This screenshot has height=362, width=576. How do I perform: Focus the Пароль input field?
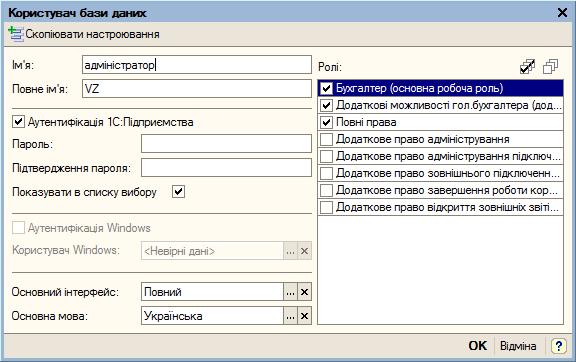click(x=226, y=143)
